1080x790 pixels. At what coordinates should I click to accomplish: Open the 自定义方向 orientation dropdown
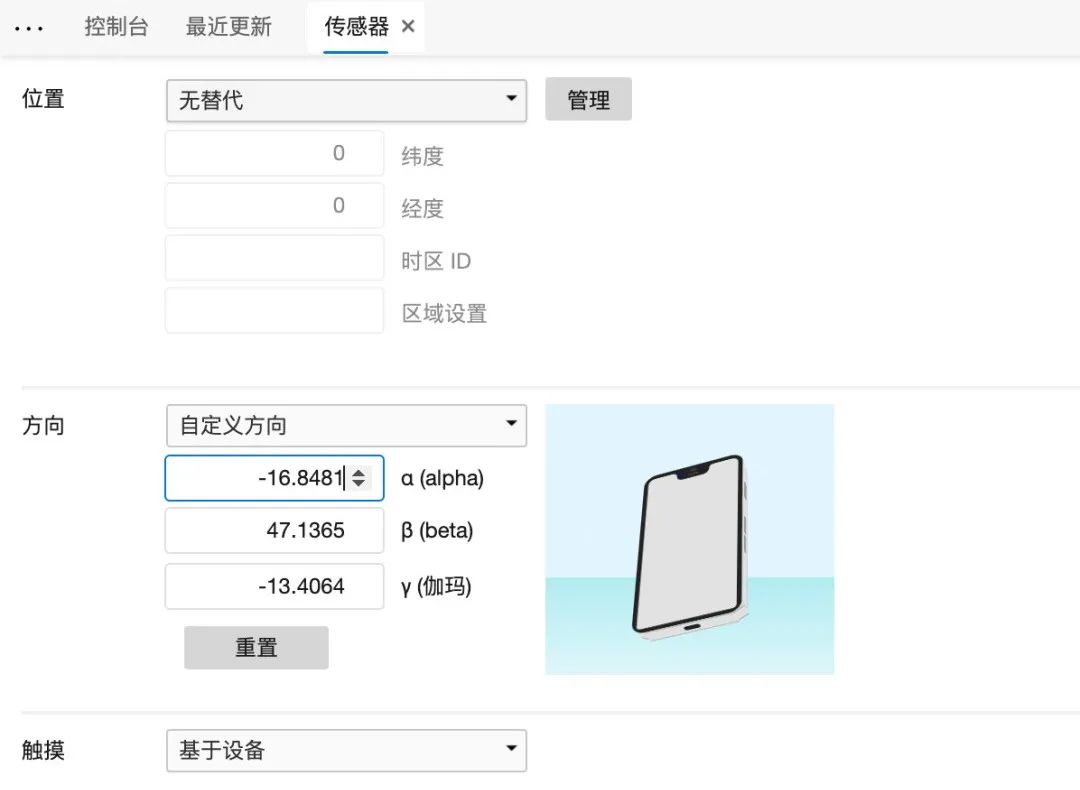345,425
